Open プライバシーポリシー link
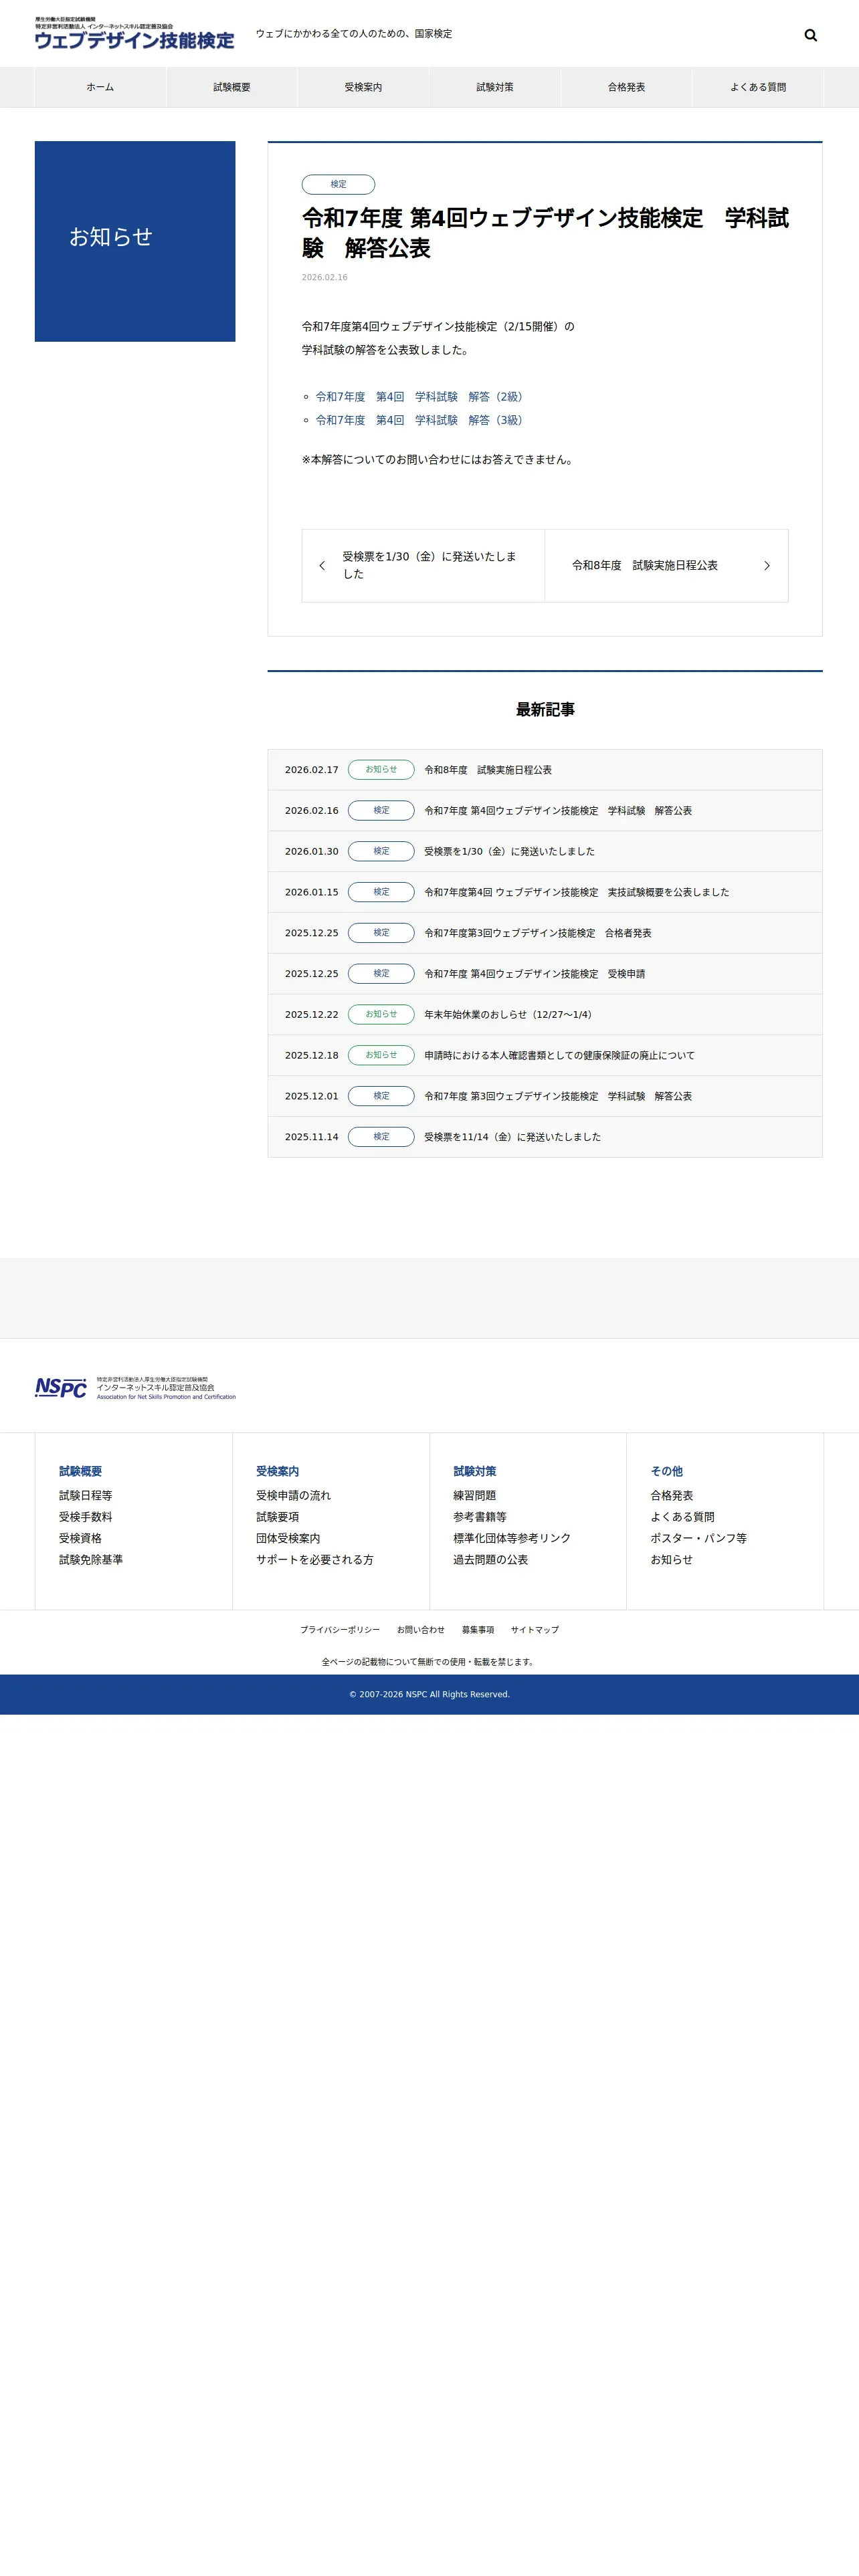859x2576 pixels. tap(340, 1630)
